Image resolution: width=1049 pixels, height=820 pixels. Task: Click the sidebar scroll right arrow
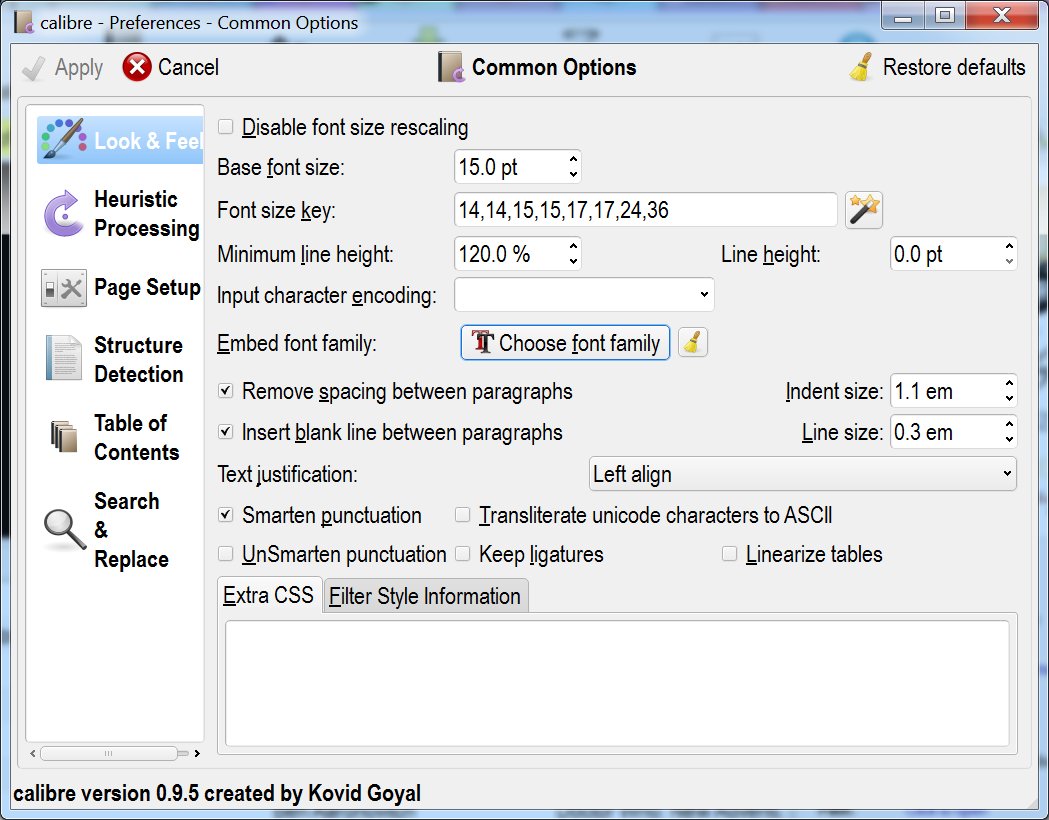197,753
